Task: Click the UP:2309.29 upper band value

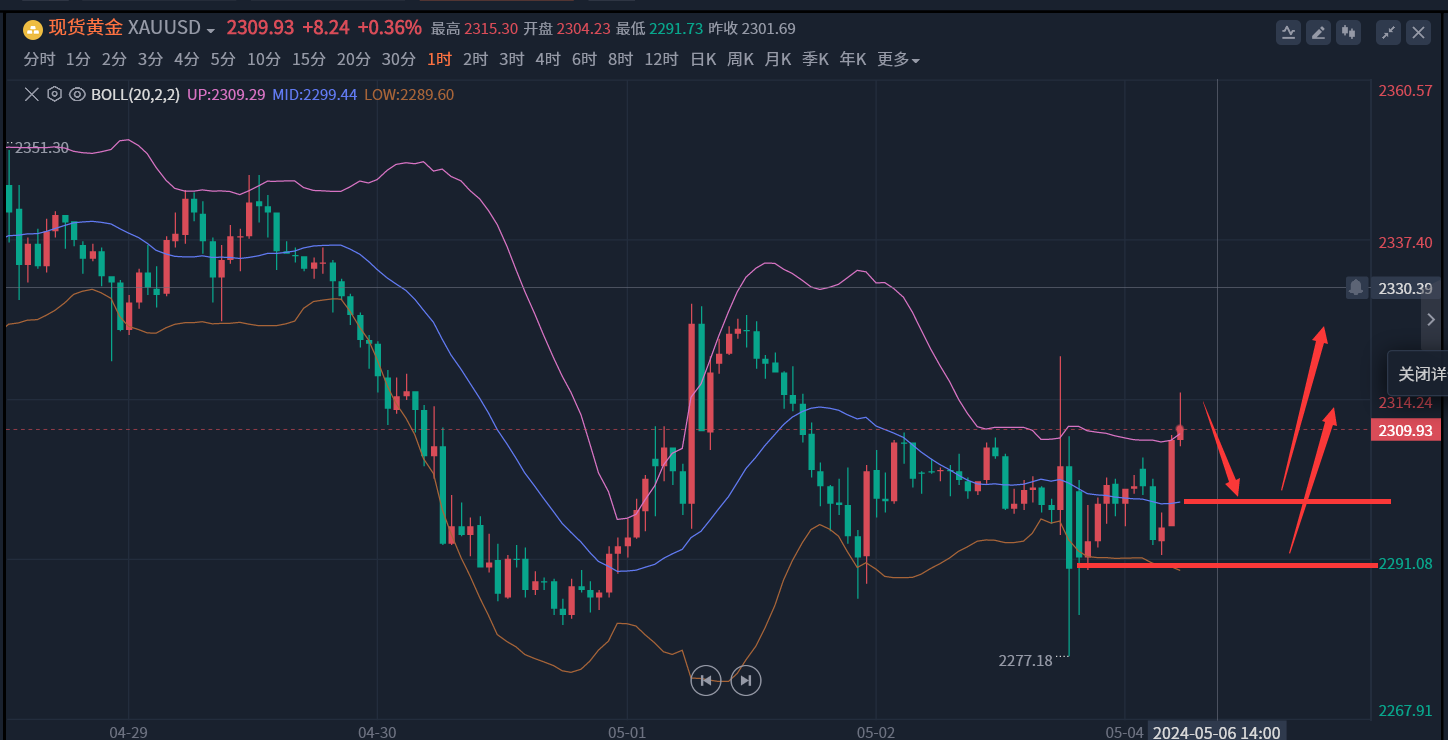Action: tap(226, 95)
